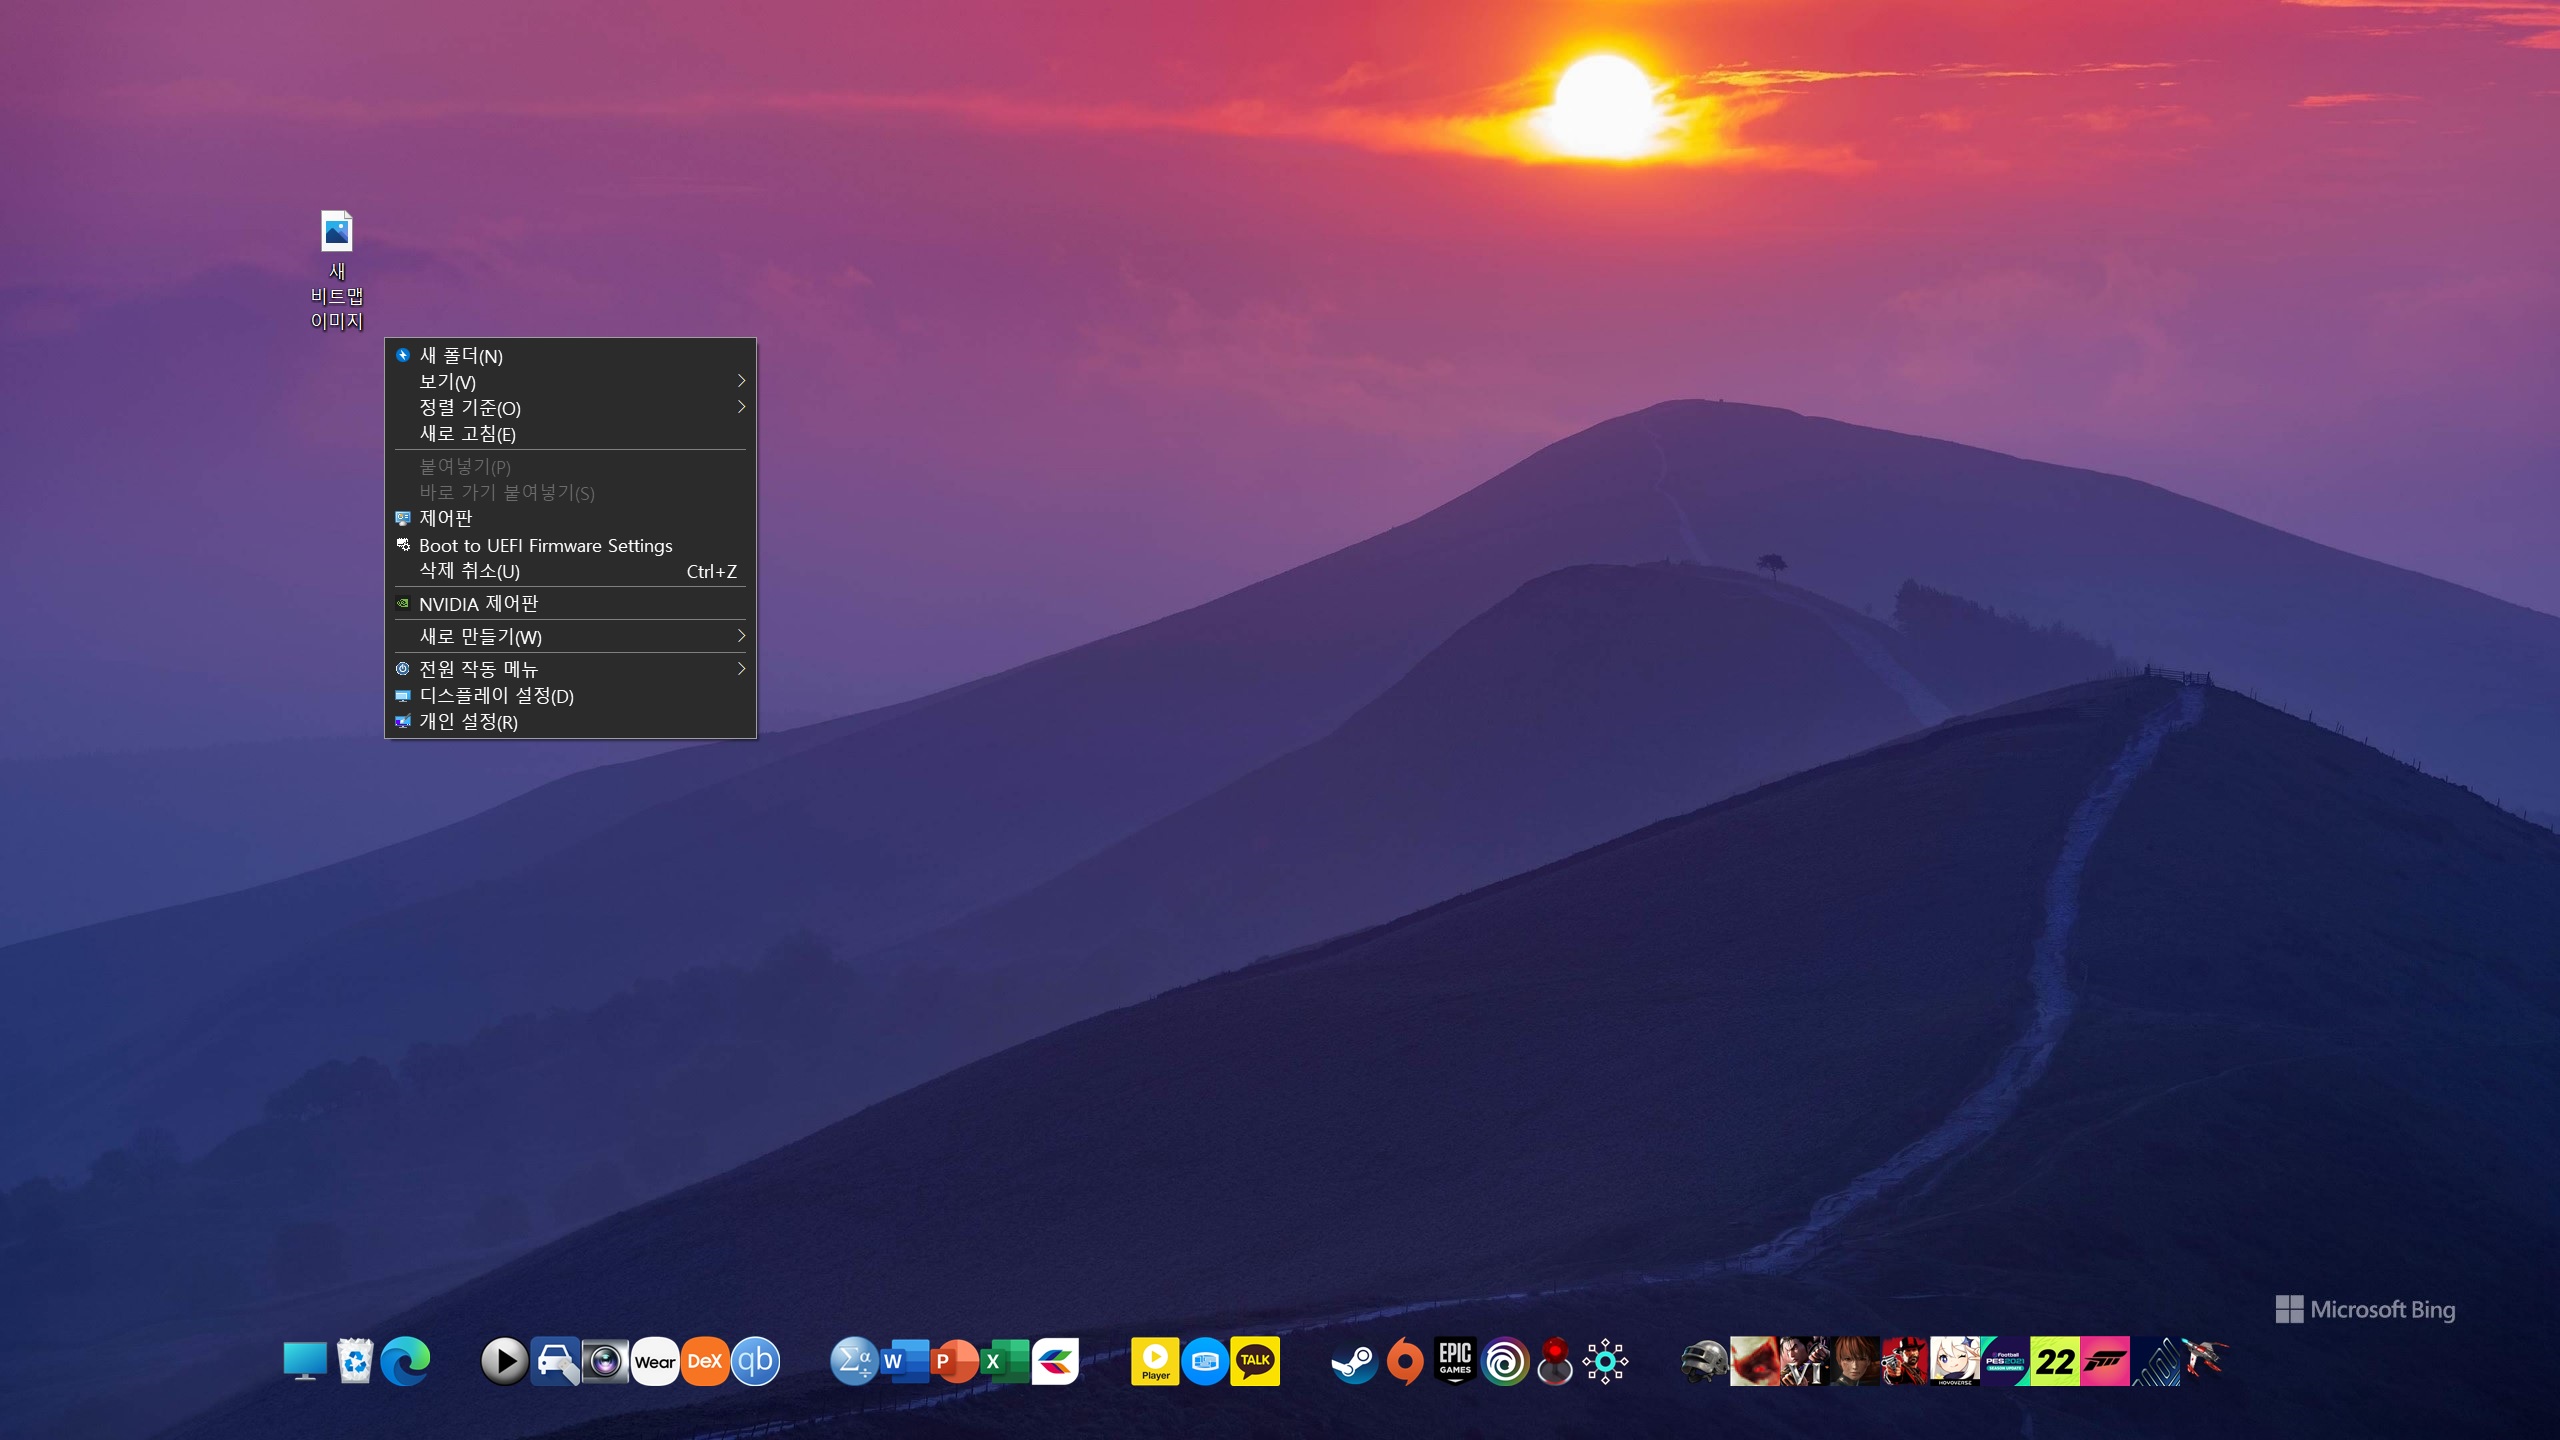Image resolution: width=2560 pixels, height=1440 pixels.
Task: Launch Excel from the dock
Action: point(1005,1361)
